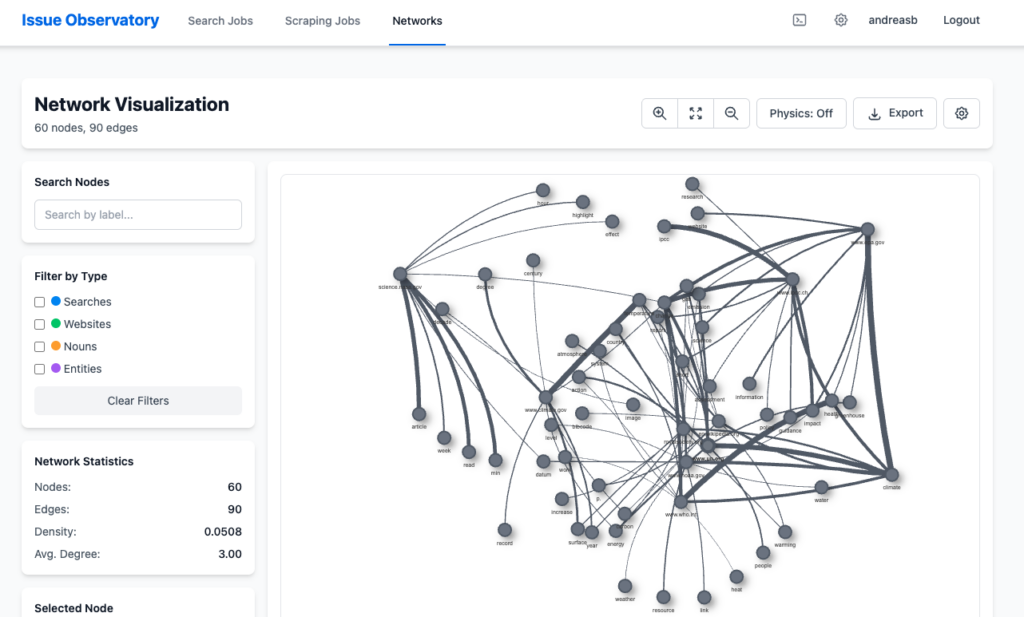Open the navbar settings gear icon

[x=841, y=20]
